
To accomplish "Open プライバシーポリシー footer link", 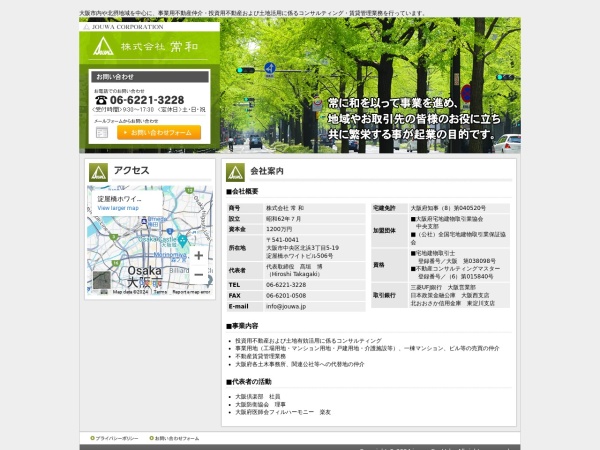I will click(117, 438).
